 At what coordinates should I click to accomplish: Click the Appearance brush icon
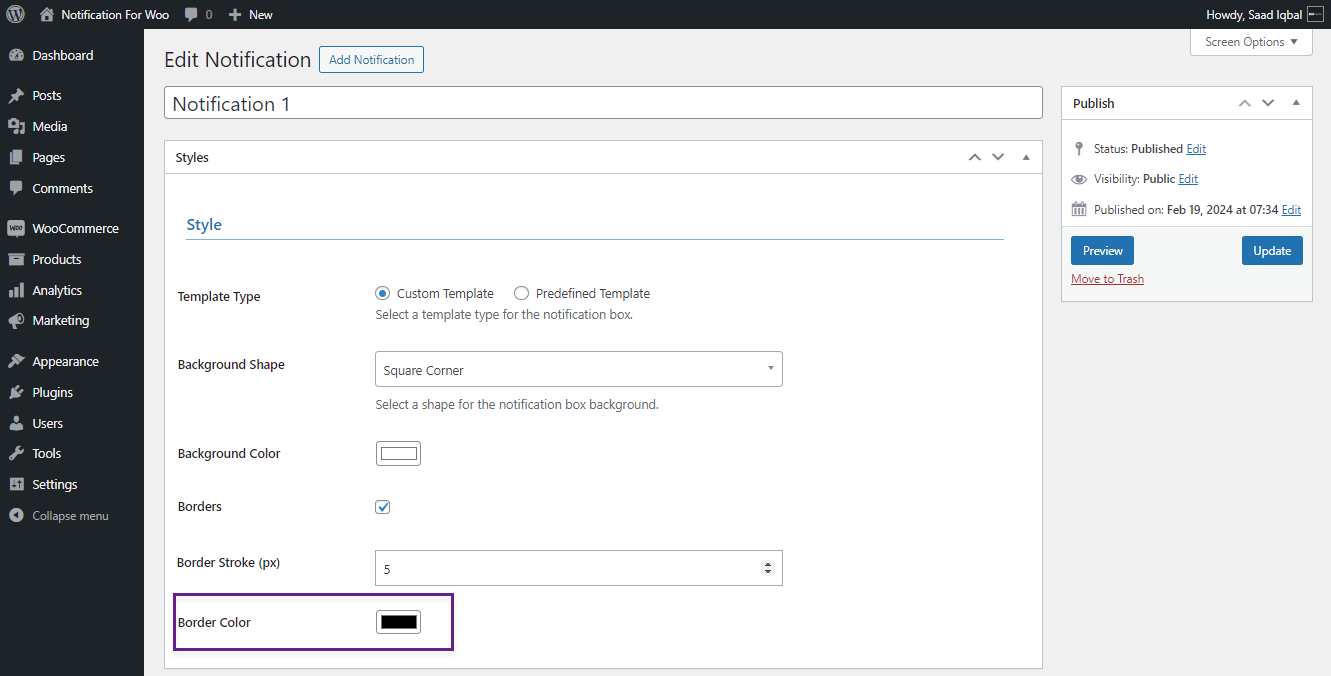(x=16, y=362)
